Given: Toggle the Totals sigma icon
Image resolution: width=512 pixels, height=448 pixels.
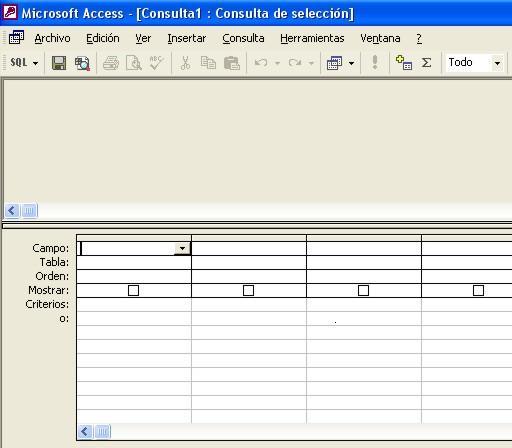Looking at the screenshot, I should (426, 63).
